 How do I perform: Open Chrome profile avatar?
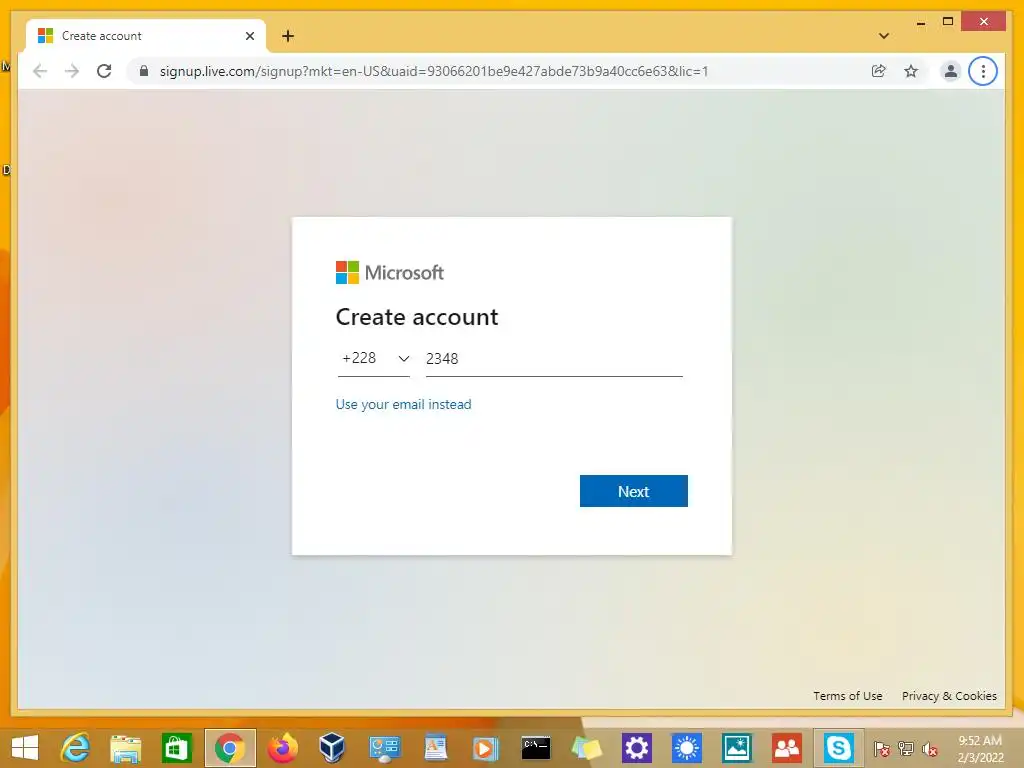click(x=951, y=71)
